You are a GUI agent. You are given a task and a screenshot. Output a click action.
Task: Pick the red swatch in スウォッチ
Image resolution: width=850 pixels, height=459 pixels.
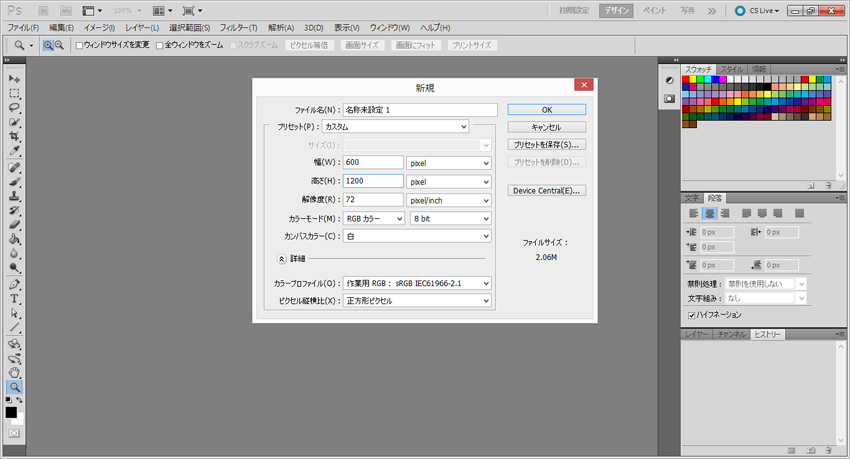(686, 80)
